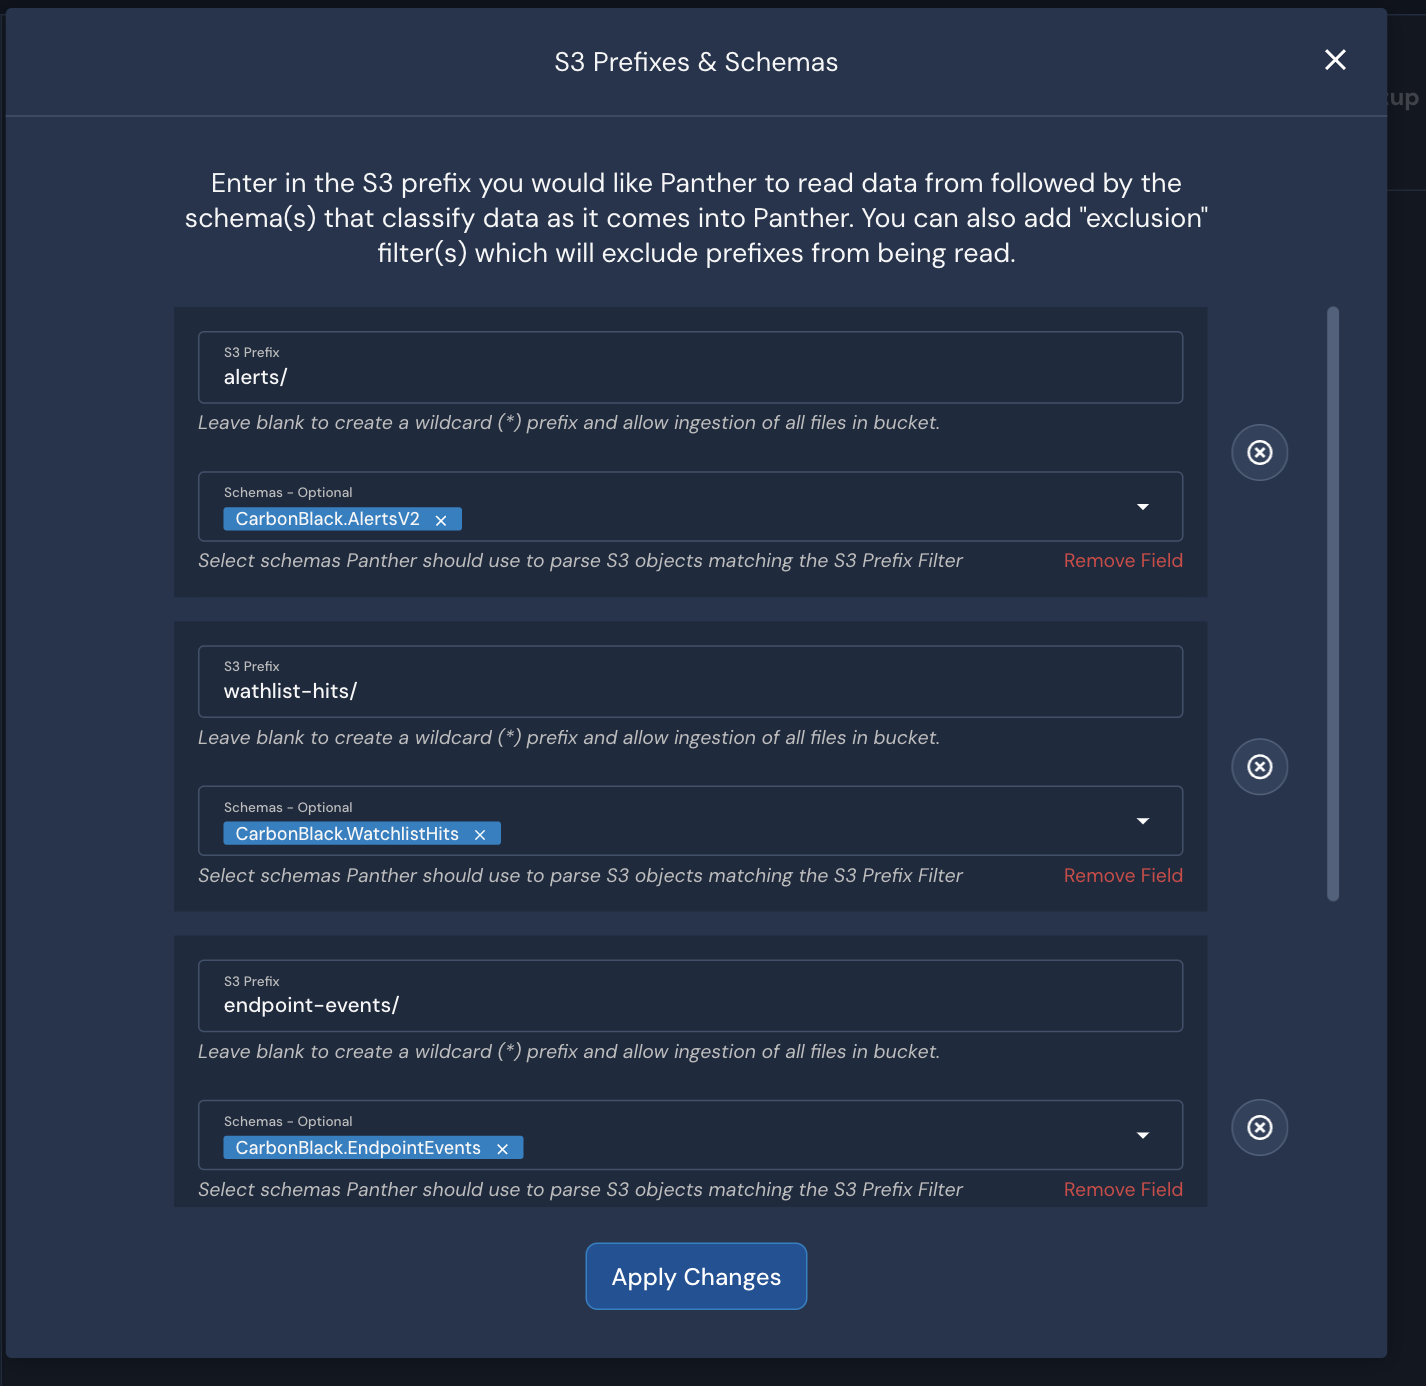Click Remove Field link under AlertsV2 schema
The image size is (1426, 1386).
point(1122,561)
